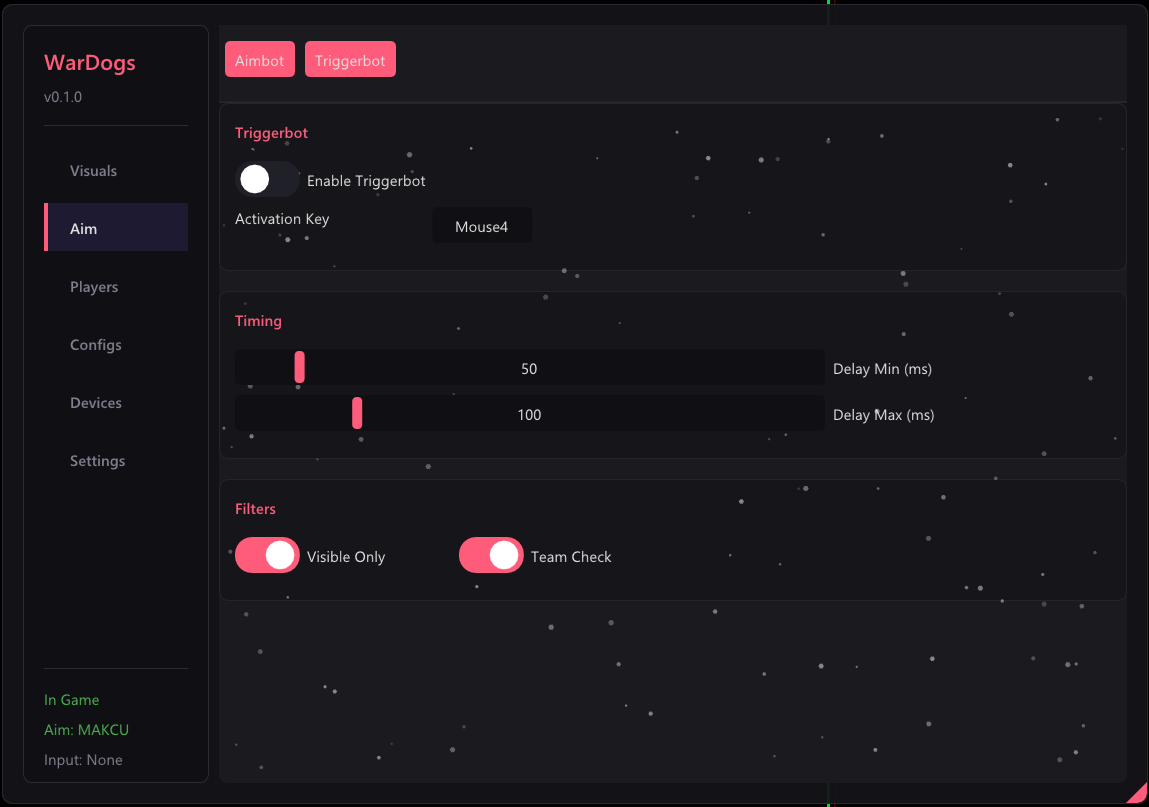1149x807 pixels.
Task: Switch to the Aimbot tab
Action: coord(259,59)
